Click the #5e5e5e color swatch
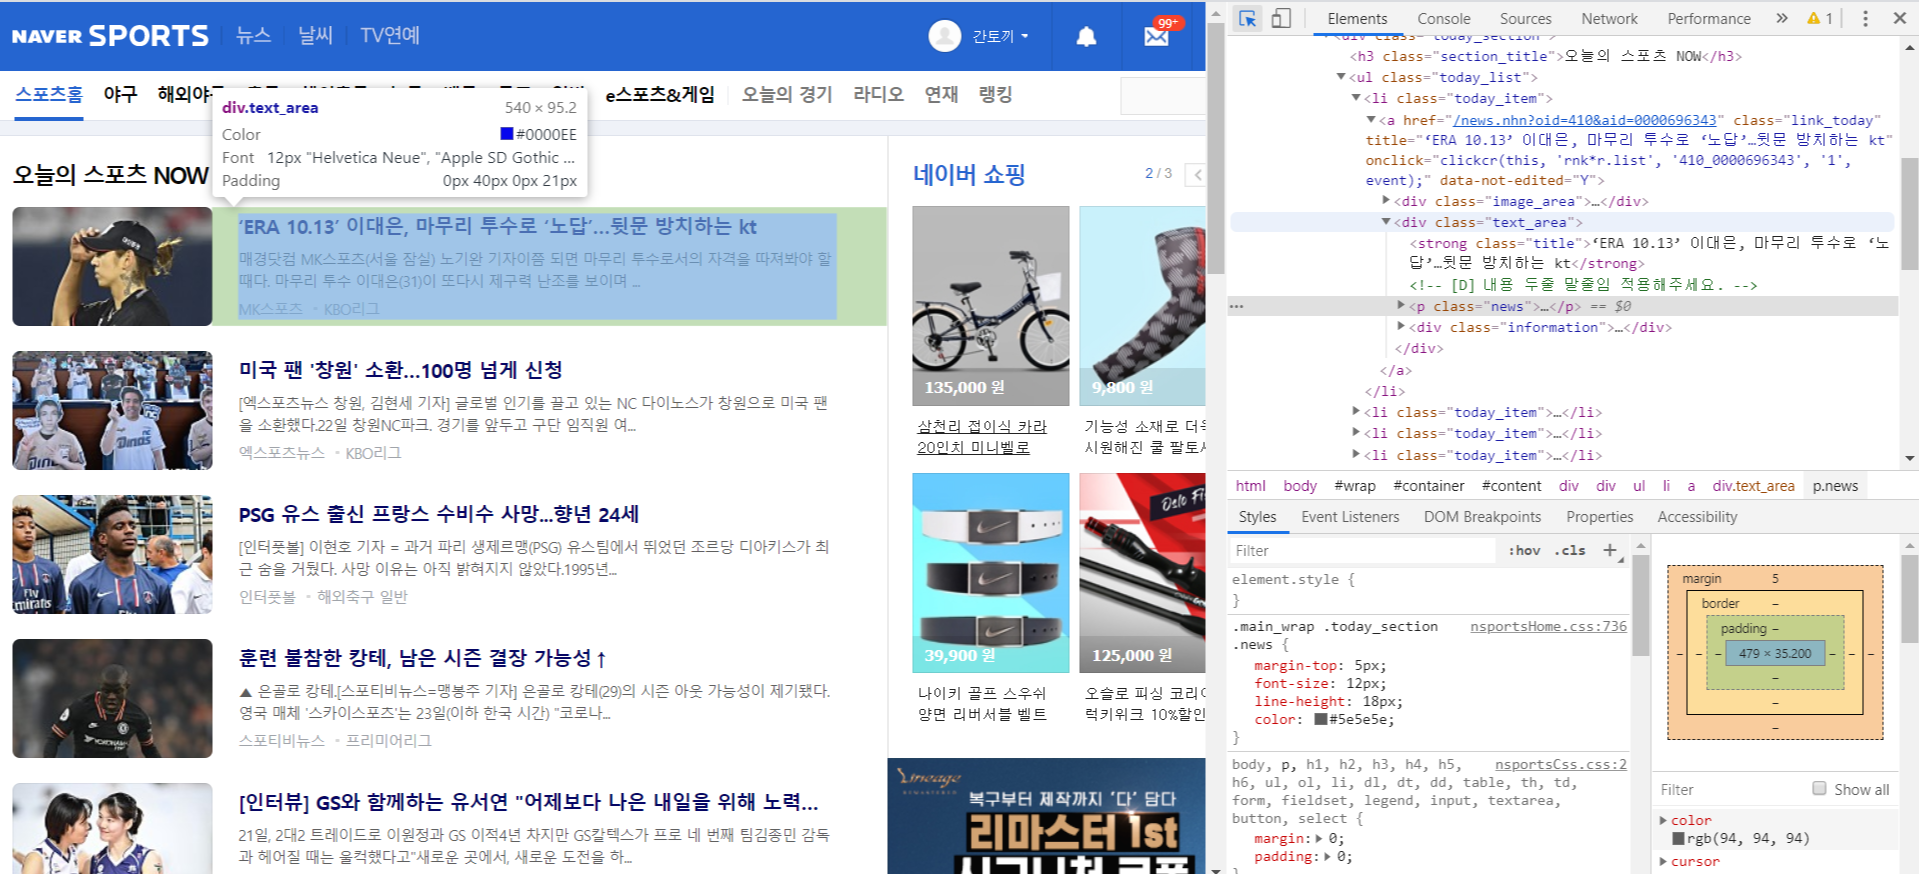The width and height of the screenshot is (1919, 874). click(1320, 719)
